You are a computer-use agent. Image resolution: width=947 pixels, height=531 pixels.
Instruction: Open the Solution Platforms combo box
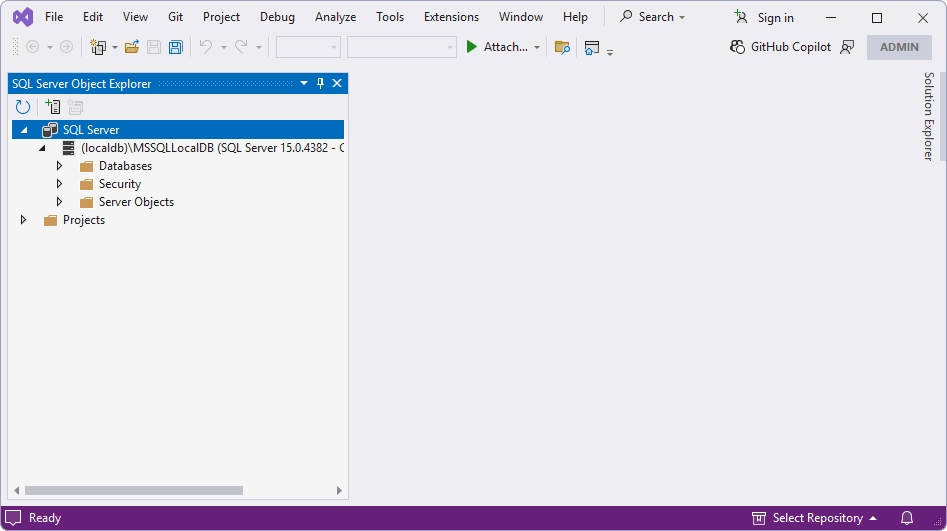(x=402, y=47)
